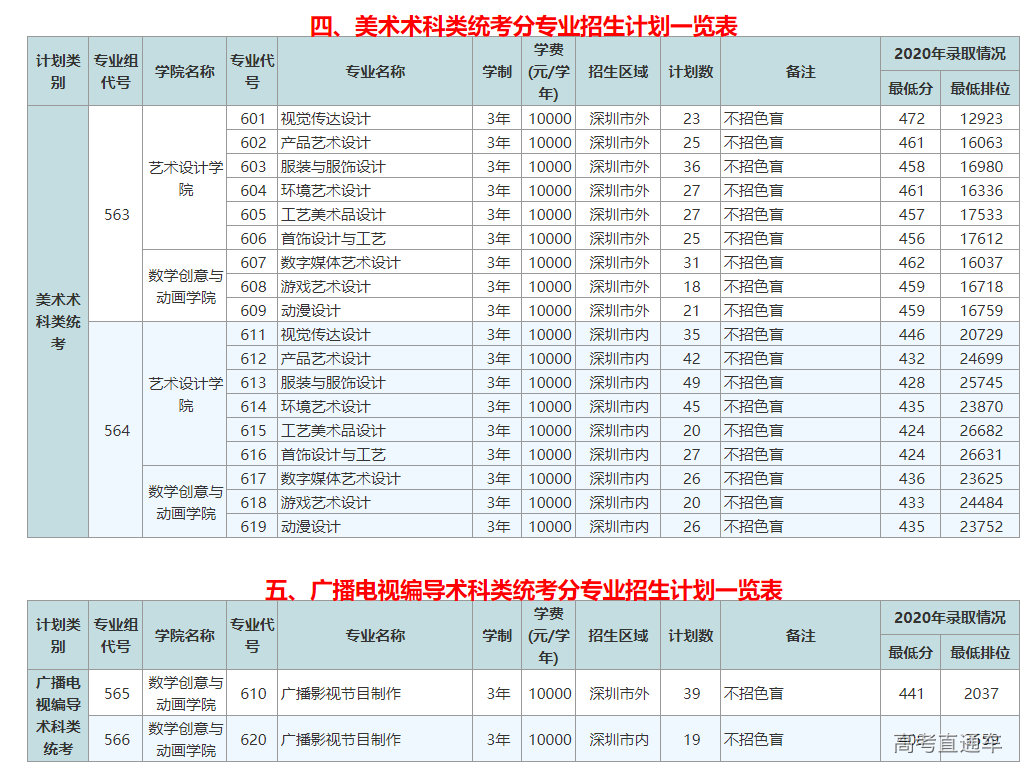1031x783 pixels.
Task: Click the 美术术科类统考 plan category cell
Action: [x=58, y=321]
